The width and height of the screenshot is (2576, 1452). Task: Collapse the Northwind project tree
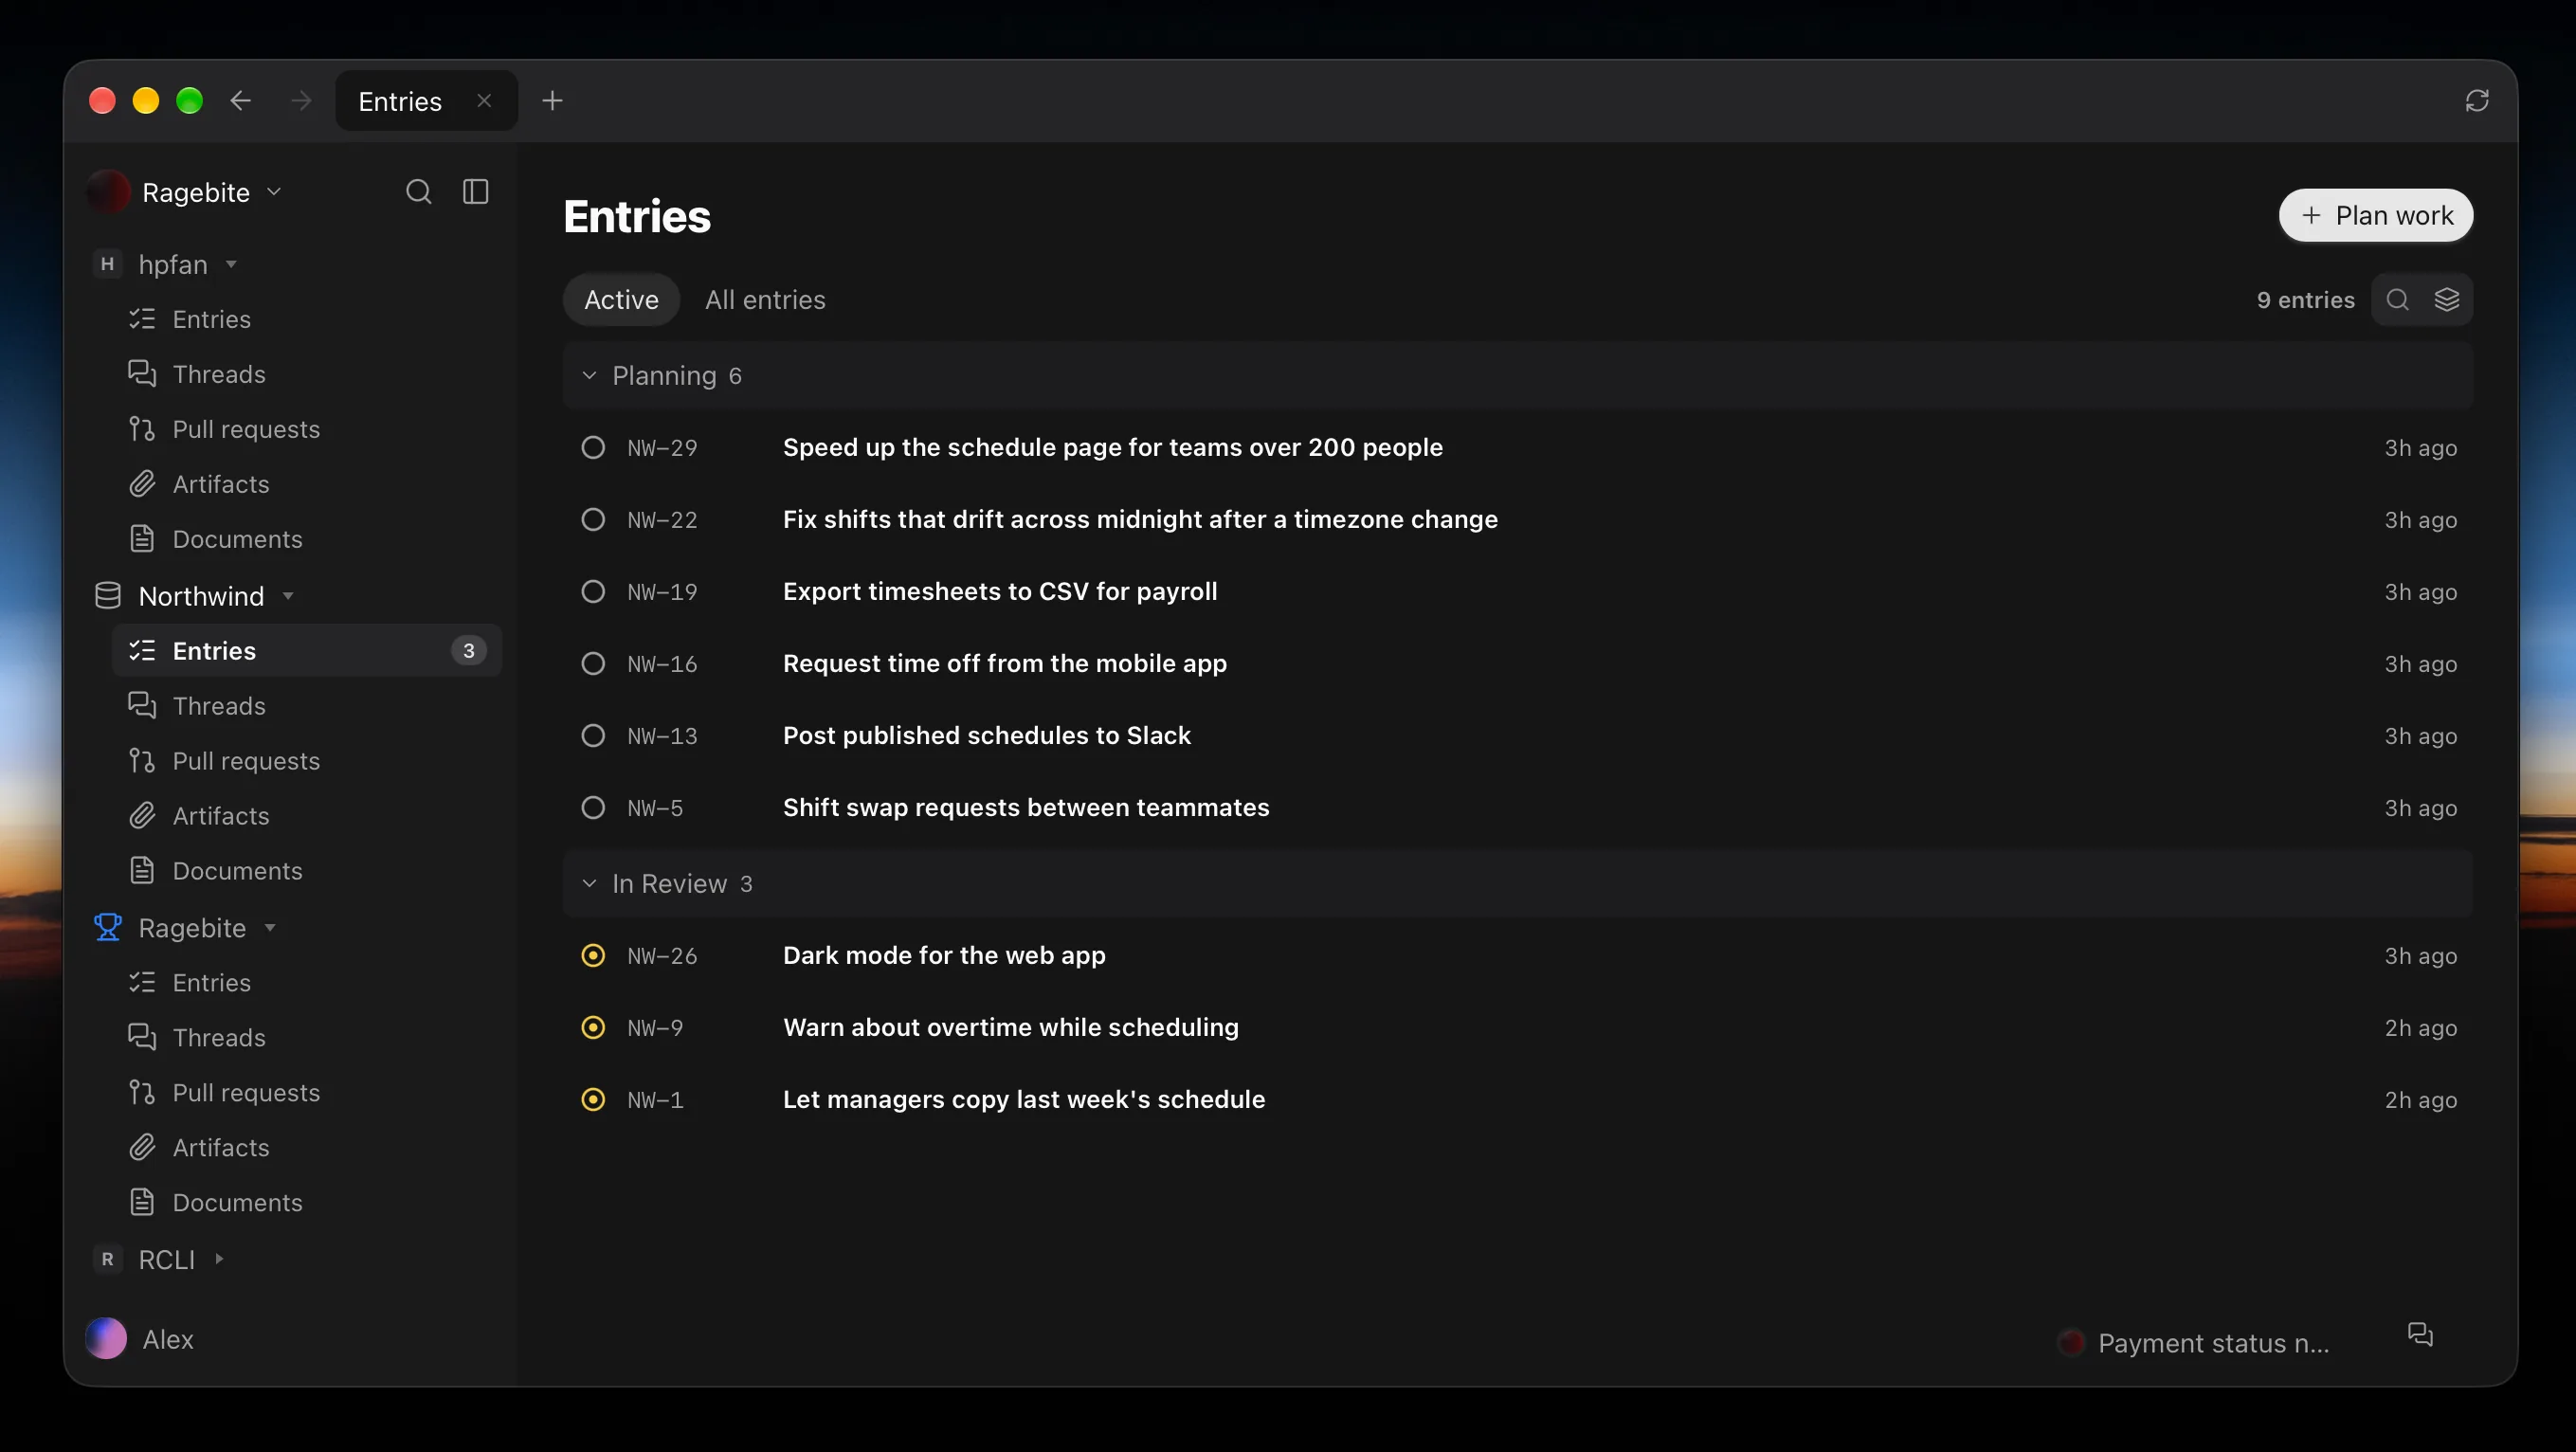coord(288,597)
